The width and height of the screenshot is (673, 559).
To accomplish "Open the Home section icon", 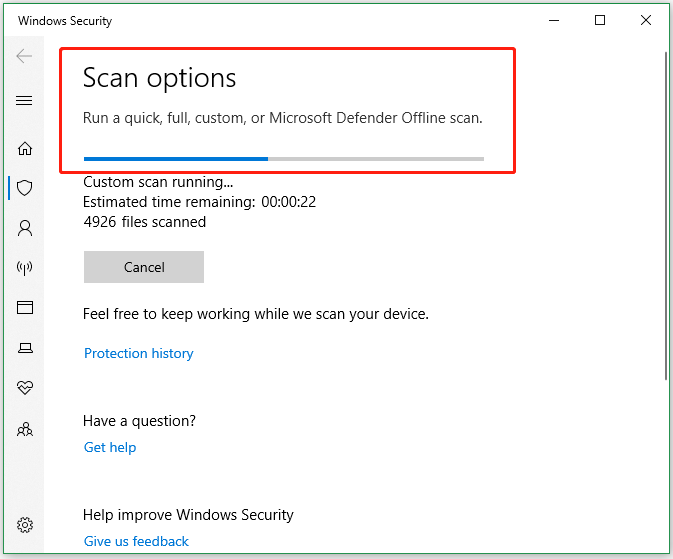I will click(24, 149).
